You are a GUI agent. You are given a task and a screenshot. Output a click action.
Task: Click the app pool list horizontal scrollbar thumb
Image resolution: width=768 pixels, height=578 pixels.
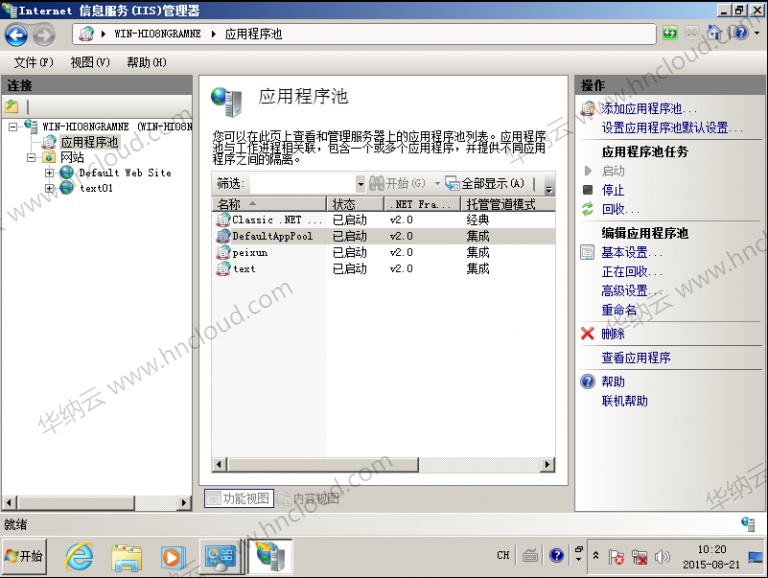click(323, 464)
